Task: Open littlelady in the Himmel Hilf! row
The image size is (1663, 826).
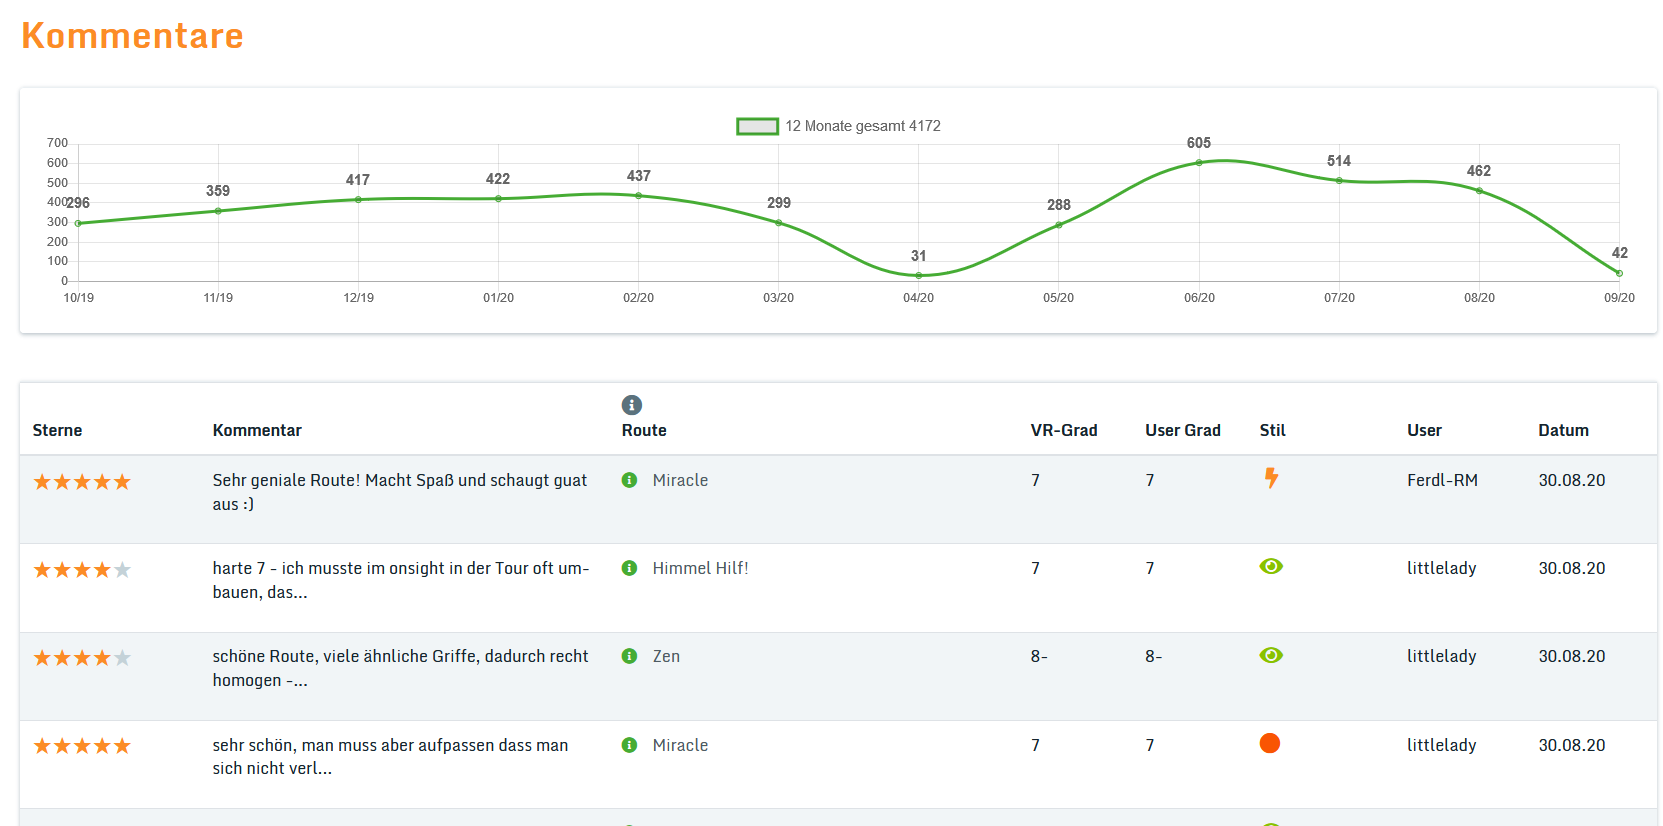Action: pos(1441,568)
